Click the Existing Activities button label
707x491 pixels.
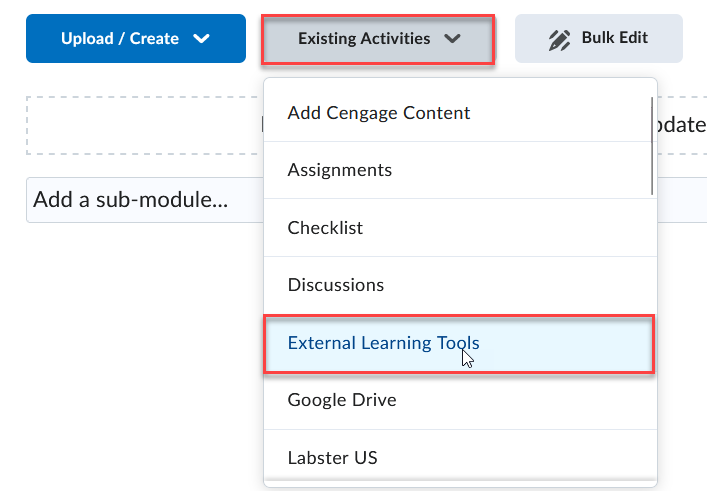(364, 39)
